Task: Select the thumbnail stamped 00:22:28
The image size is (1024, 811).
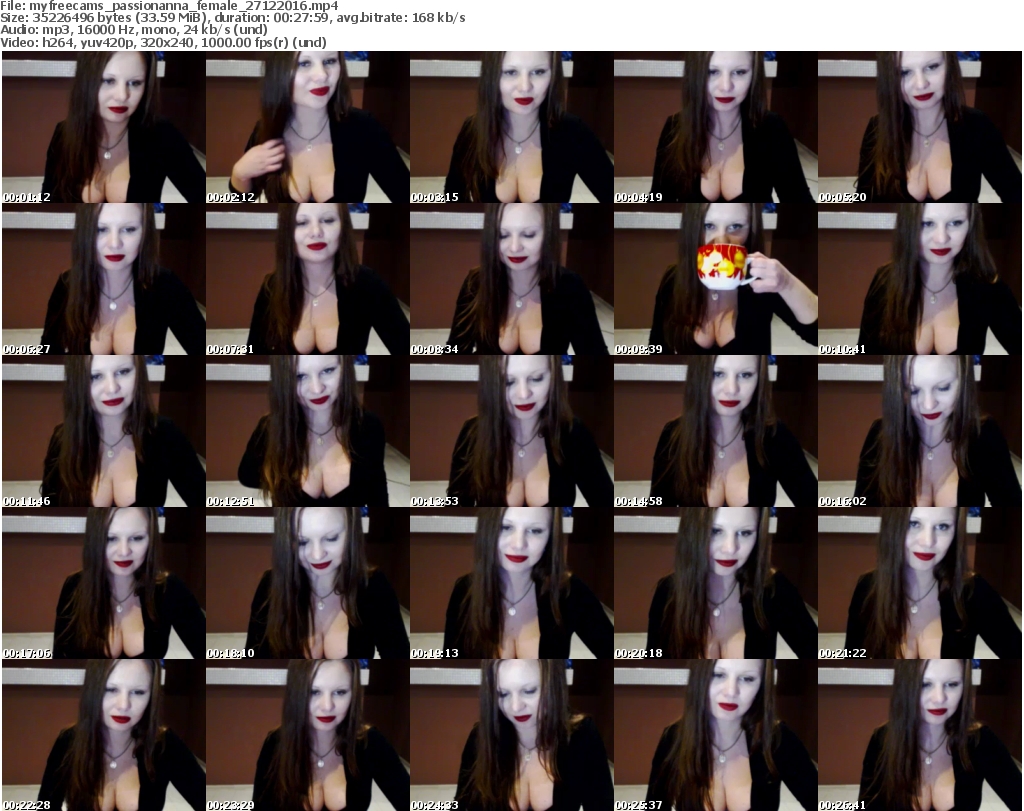Action: [x=103, y=735]
